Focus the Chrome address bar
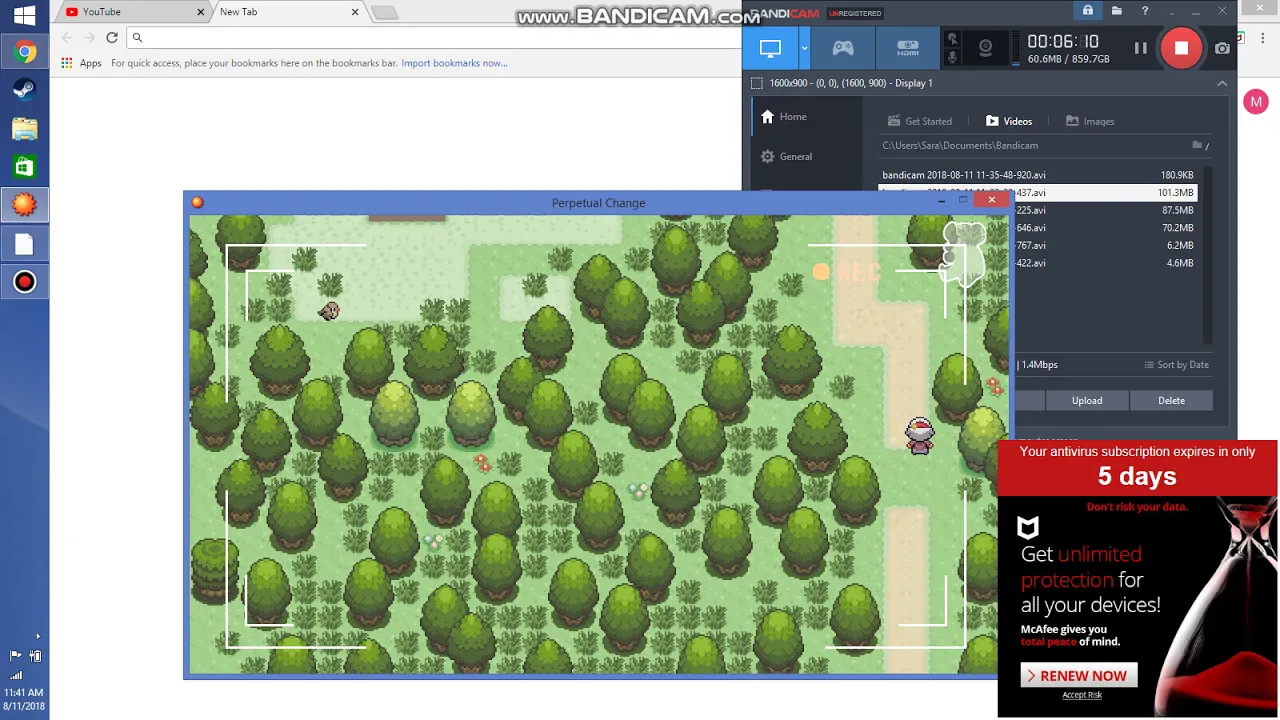Image resolution: width=1280 pixels, height=720 pixels. click(x=435, y=37)
